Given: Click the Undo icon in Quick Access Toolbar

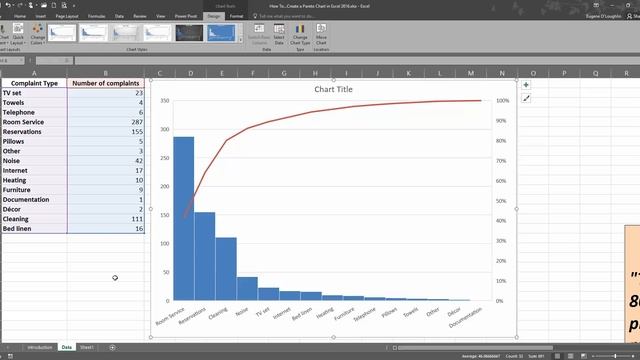Looking at the screenshot, I should click(8, 5).
